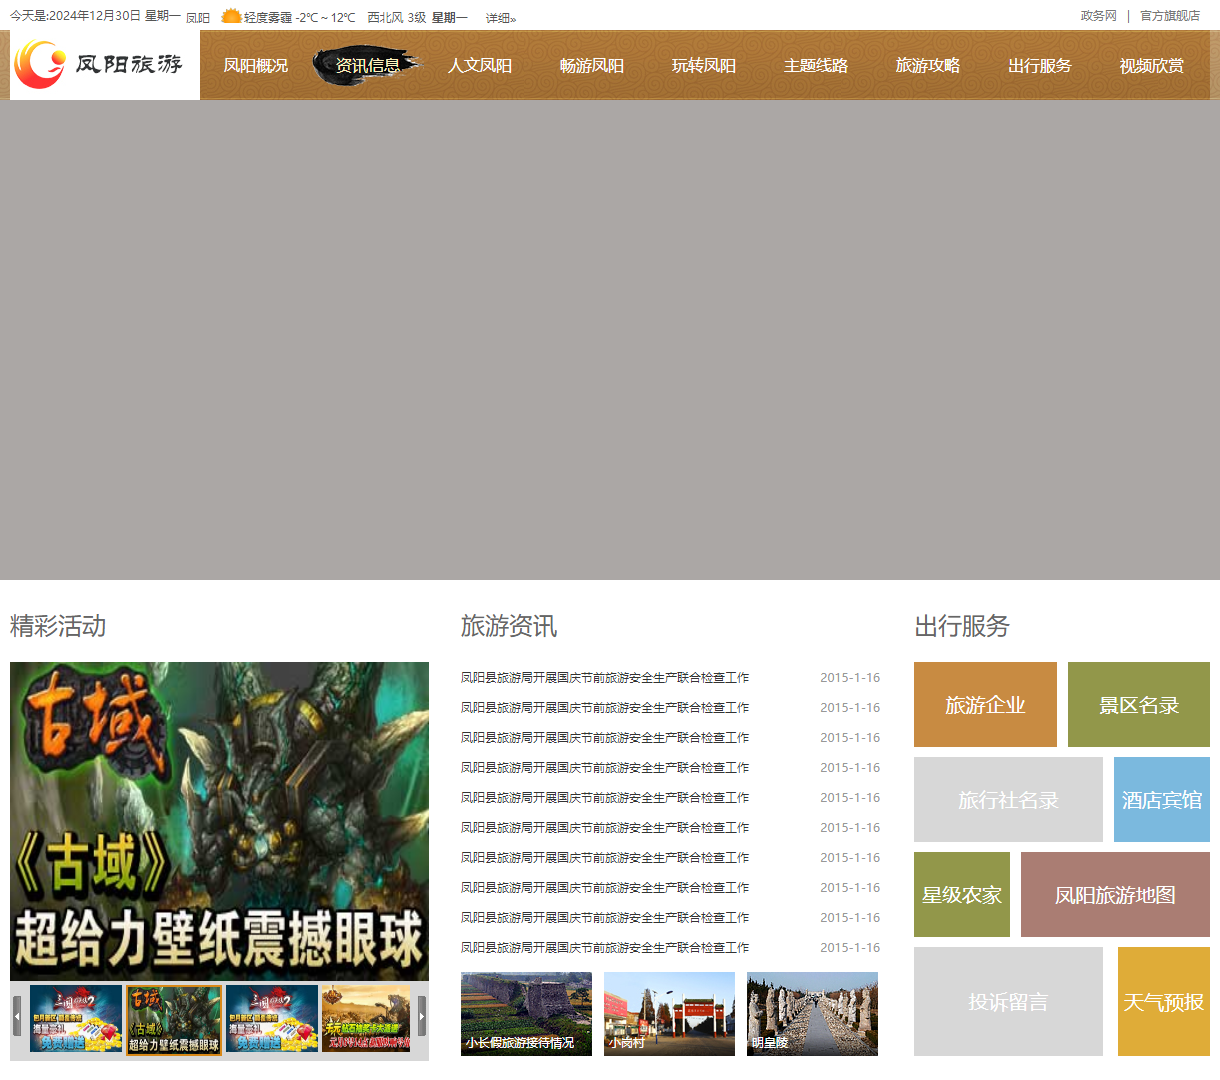1220x1080 pixels.
Task: Click the carousel left arrow
Action: click(16, 1016)
